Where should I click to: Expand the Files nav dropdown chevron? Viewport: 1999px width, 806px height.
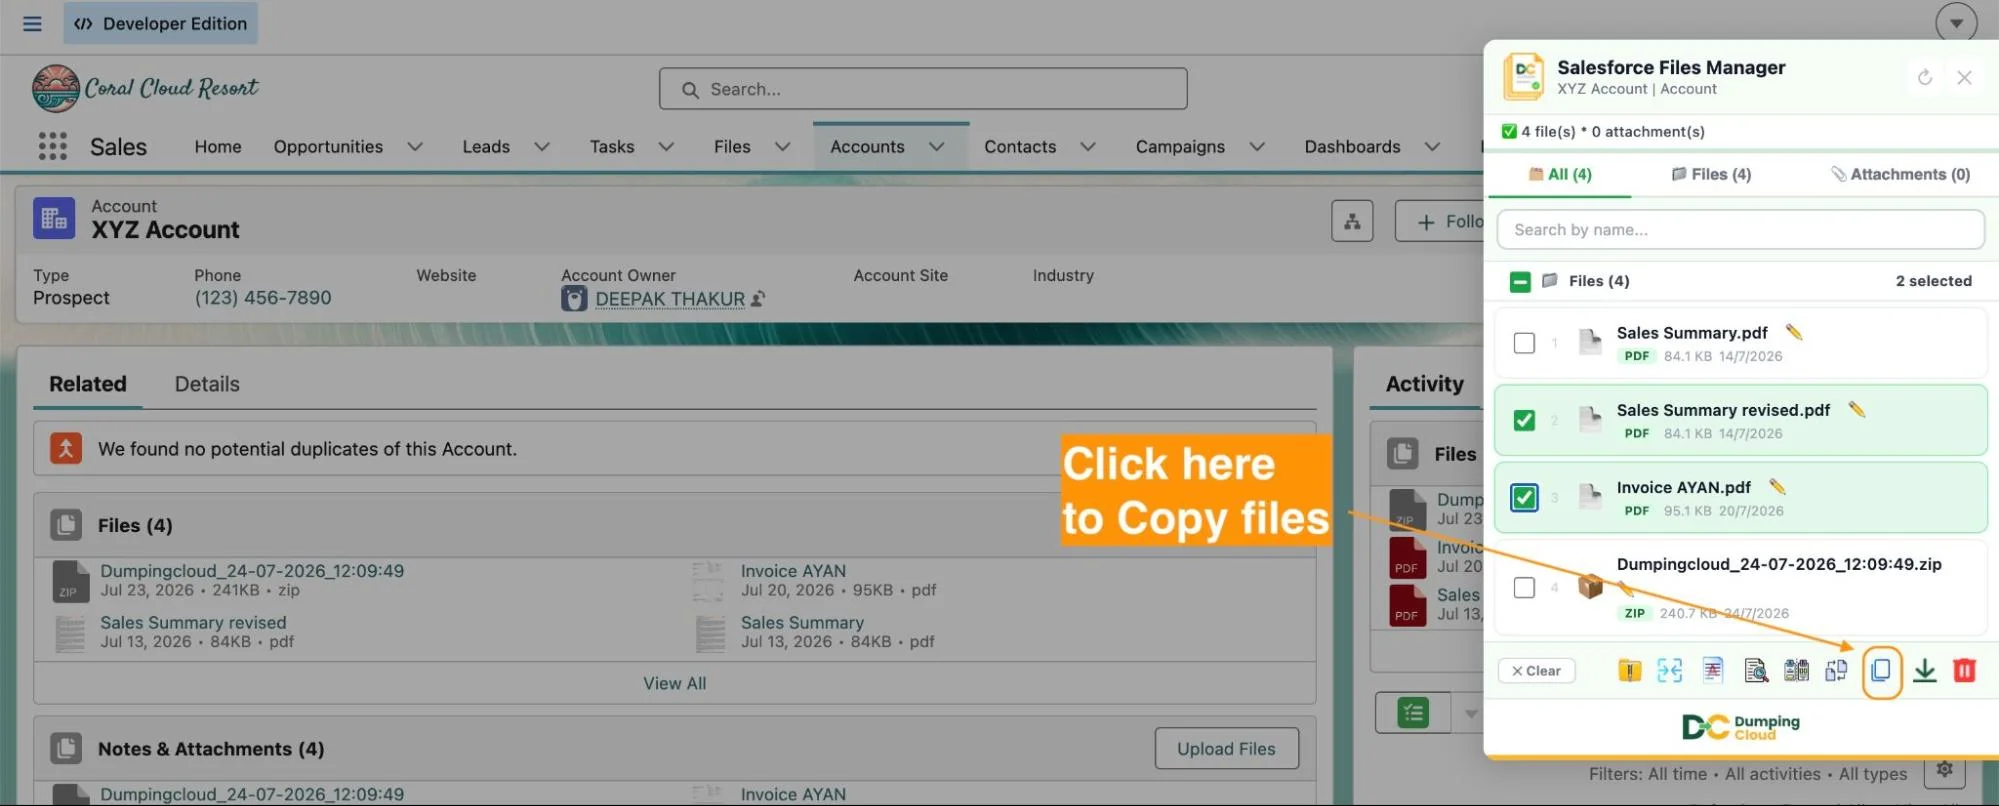click(x=782, y=147)
